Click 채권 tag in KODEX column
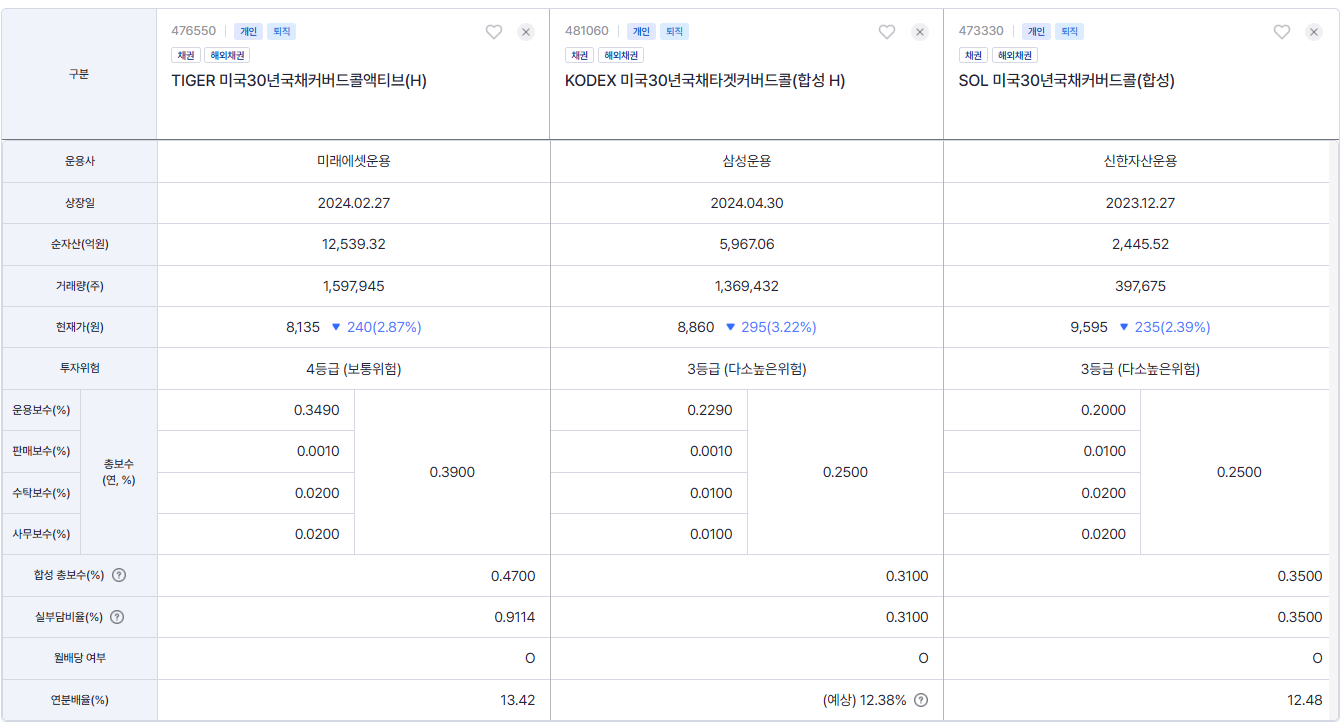This screenshot has width=1344, height=723. (580, 55)
